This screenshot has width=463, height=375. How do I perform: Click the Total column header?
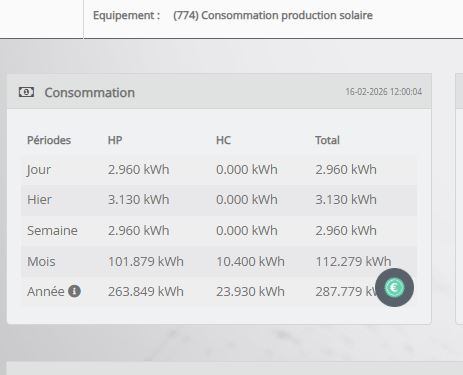(x=327, y=140)
